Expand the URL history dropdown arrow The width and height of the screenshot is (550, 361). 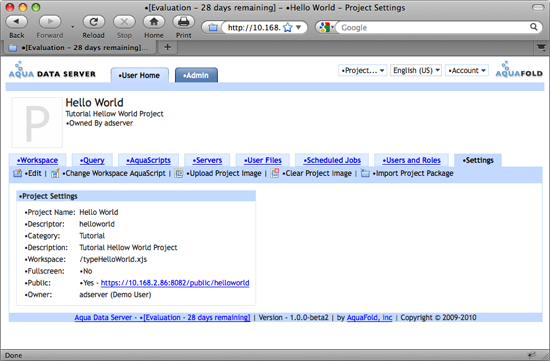pos(299,27)
